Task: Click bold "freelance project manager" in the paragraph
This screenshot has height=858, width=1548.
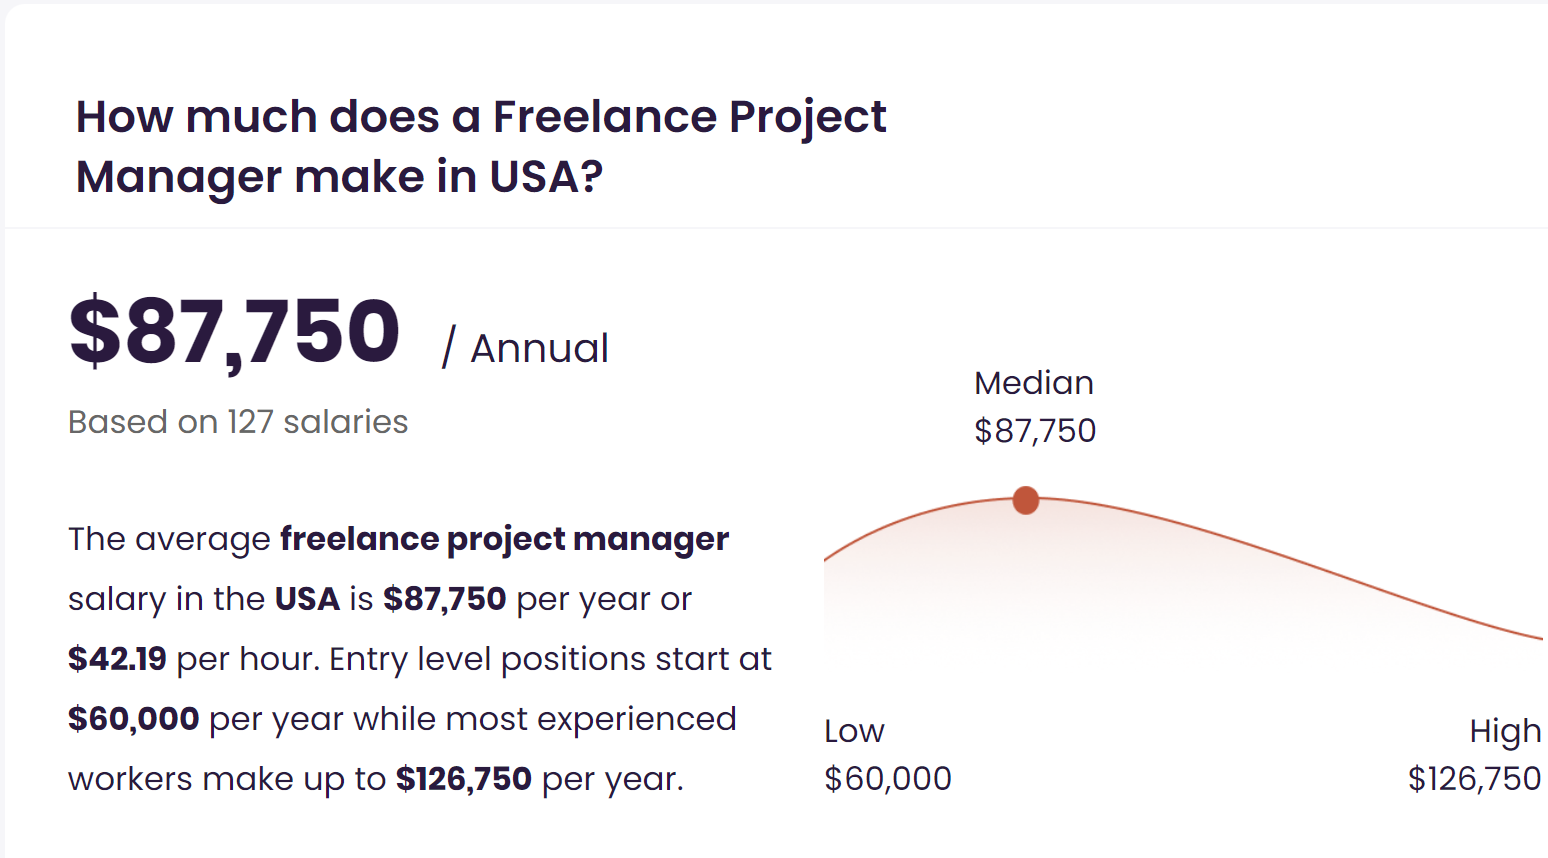Action: coord(504,539)
